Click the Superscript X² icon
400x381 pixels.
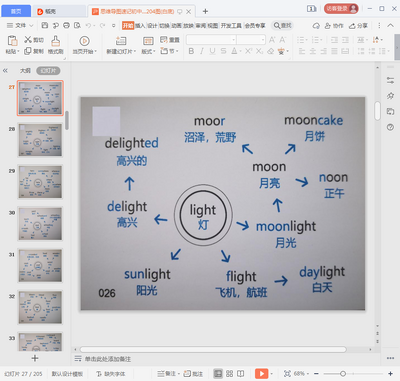tap(249, 51)
